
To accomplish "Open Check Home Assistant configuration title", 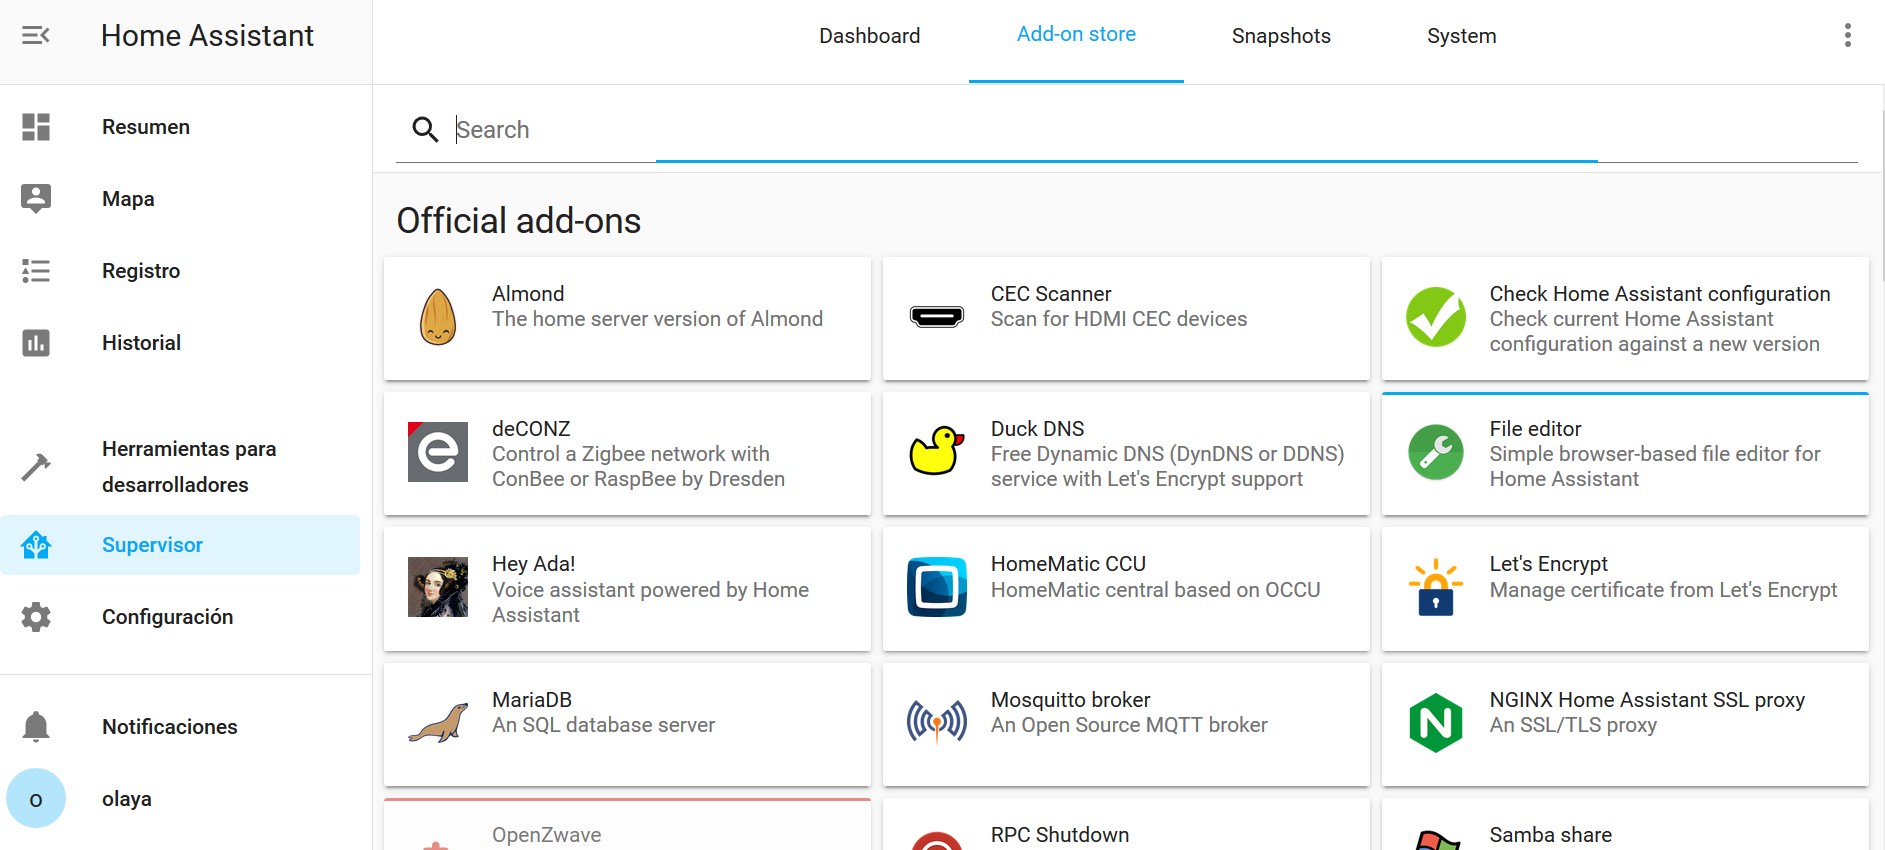I will point(1660,294).
